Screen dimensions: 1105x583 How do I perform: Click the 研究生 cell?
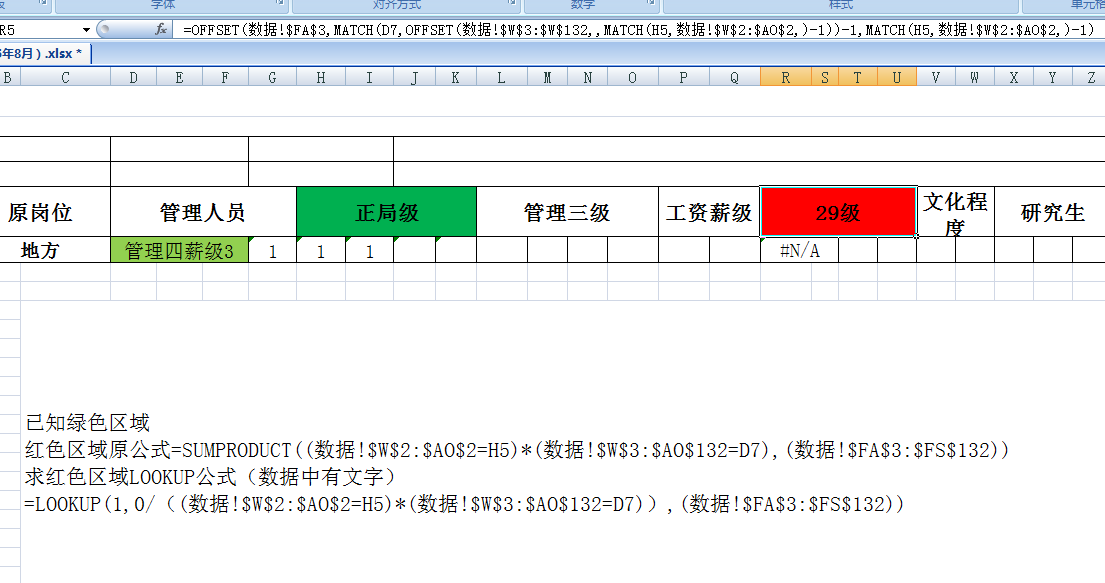click(x=1052, y=212)
